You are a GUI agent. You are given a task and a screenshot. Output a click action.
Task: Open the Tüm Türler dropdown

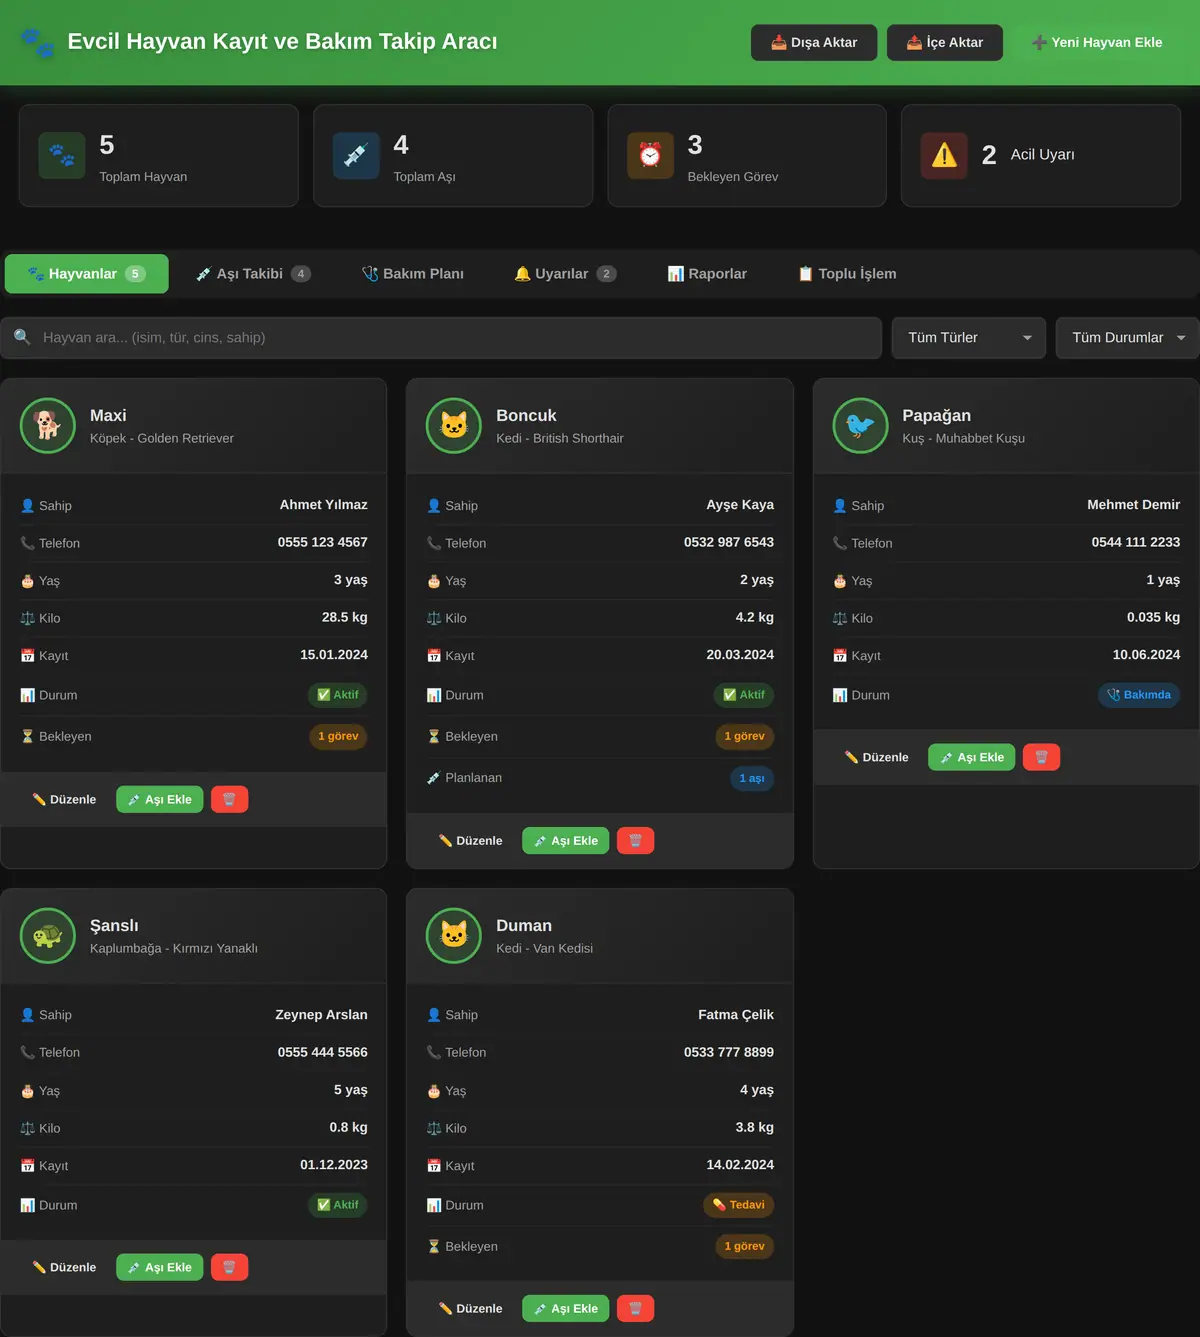click(x=969, y=338)
